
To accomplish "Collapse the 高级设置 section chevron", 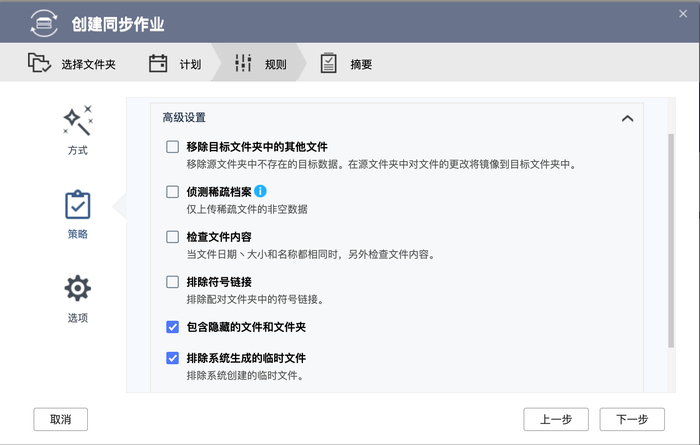I will (x=627, y=118).
